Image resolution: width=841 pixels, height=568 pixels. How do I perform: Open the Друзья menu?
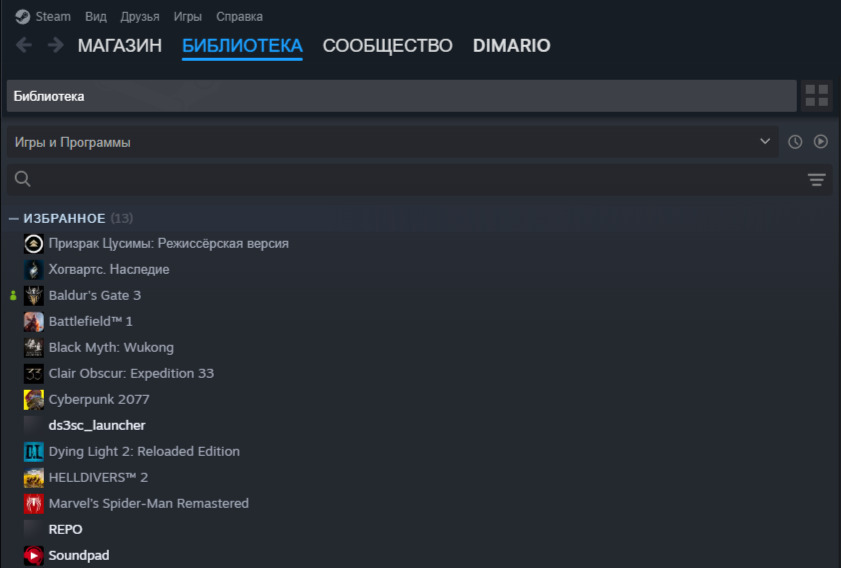pos(139,16)
